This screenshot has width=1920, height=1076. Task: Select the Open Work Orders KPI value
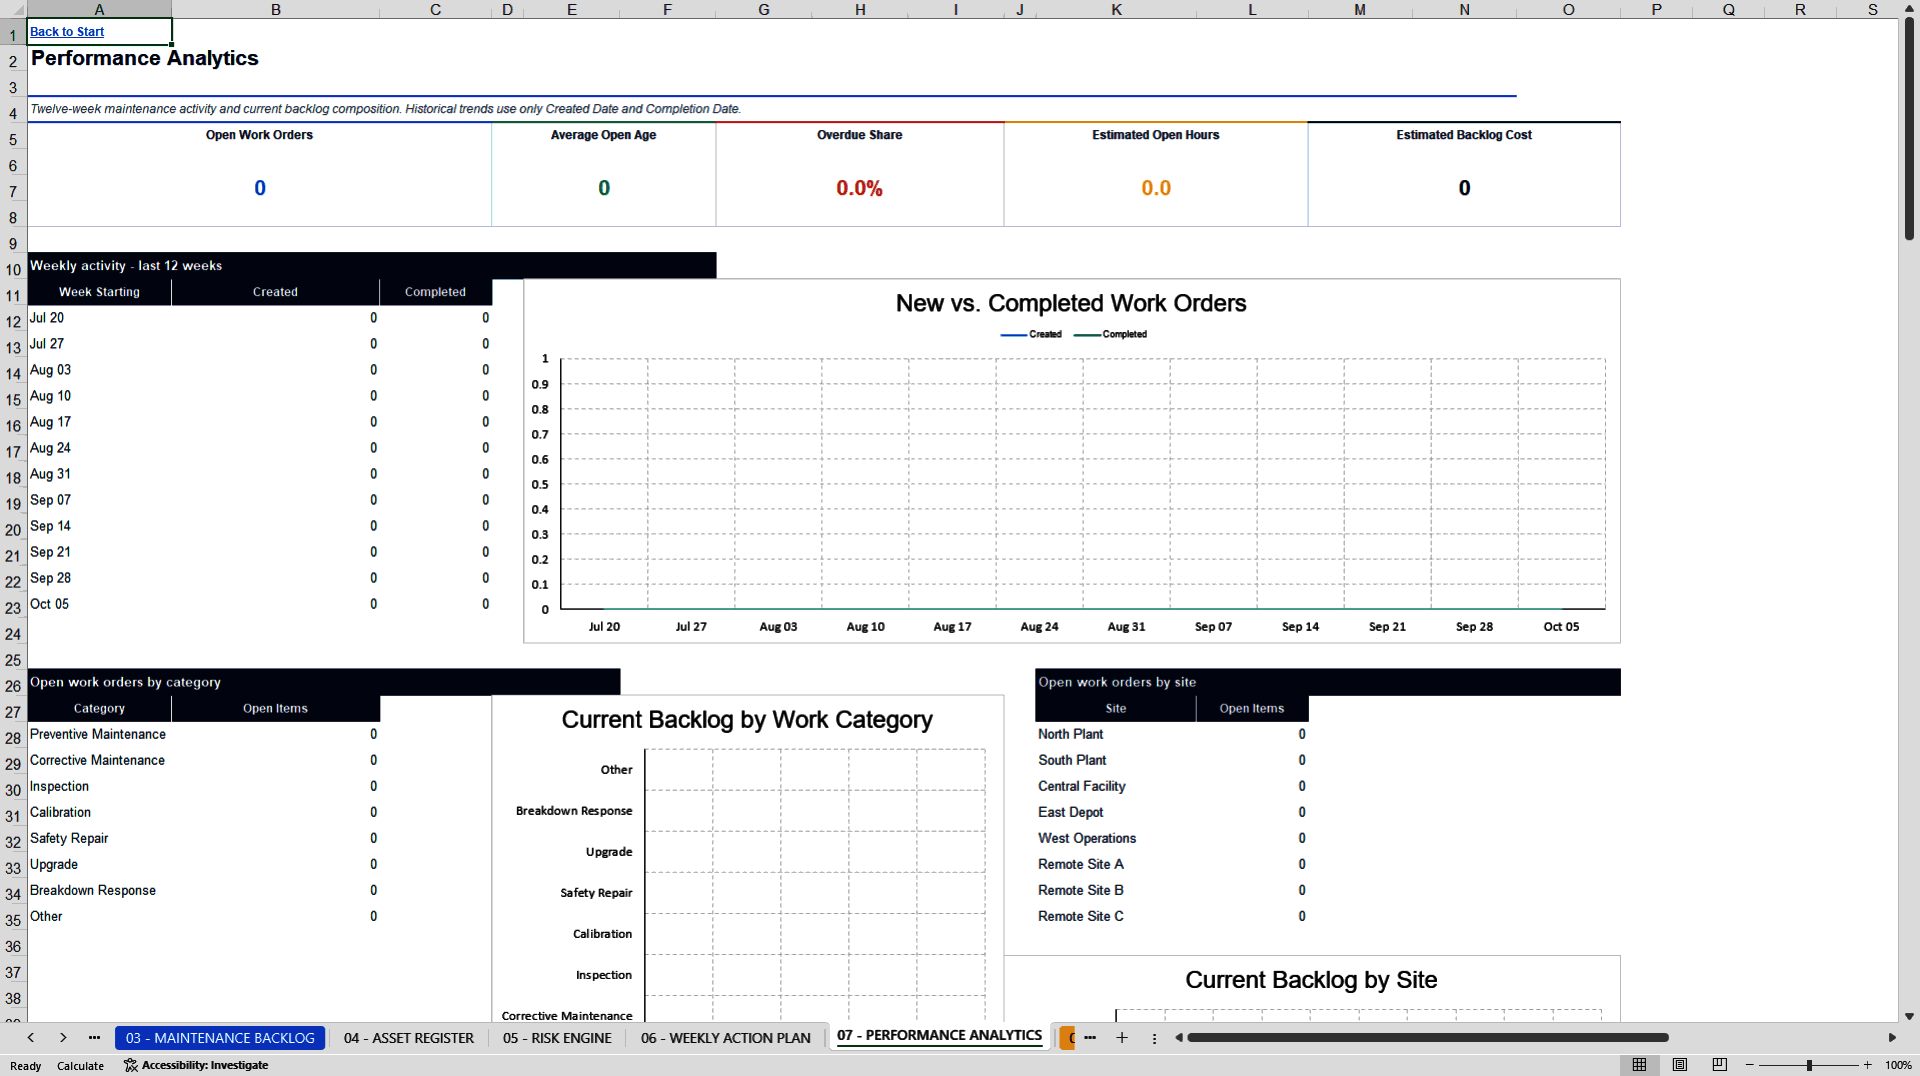(260, 188)
